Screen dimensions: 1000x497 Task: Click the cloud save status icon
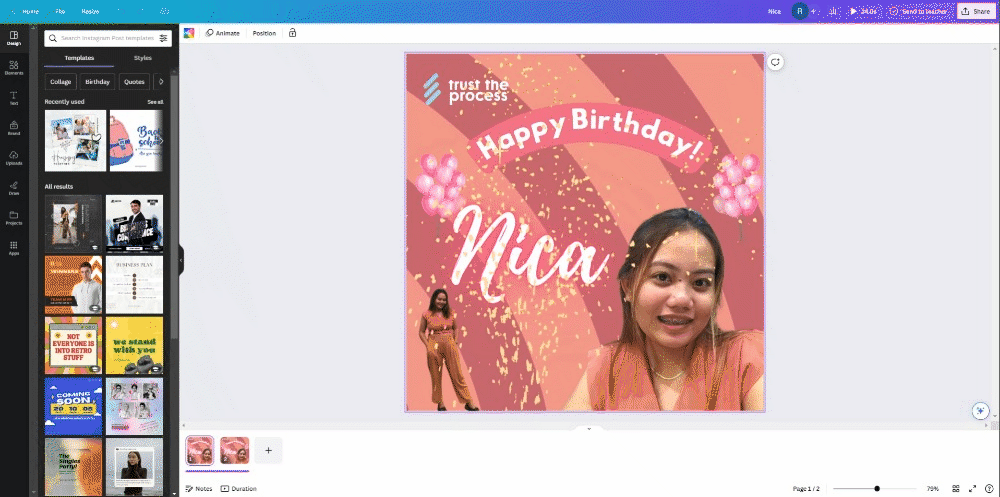[164, 11]
